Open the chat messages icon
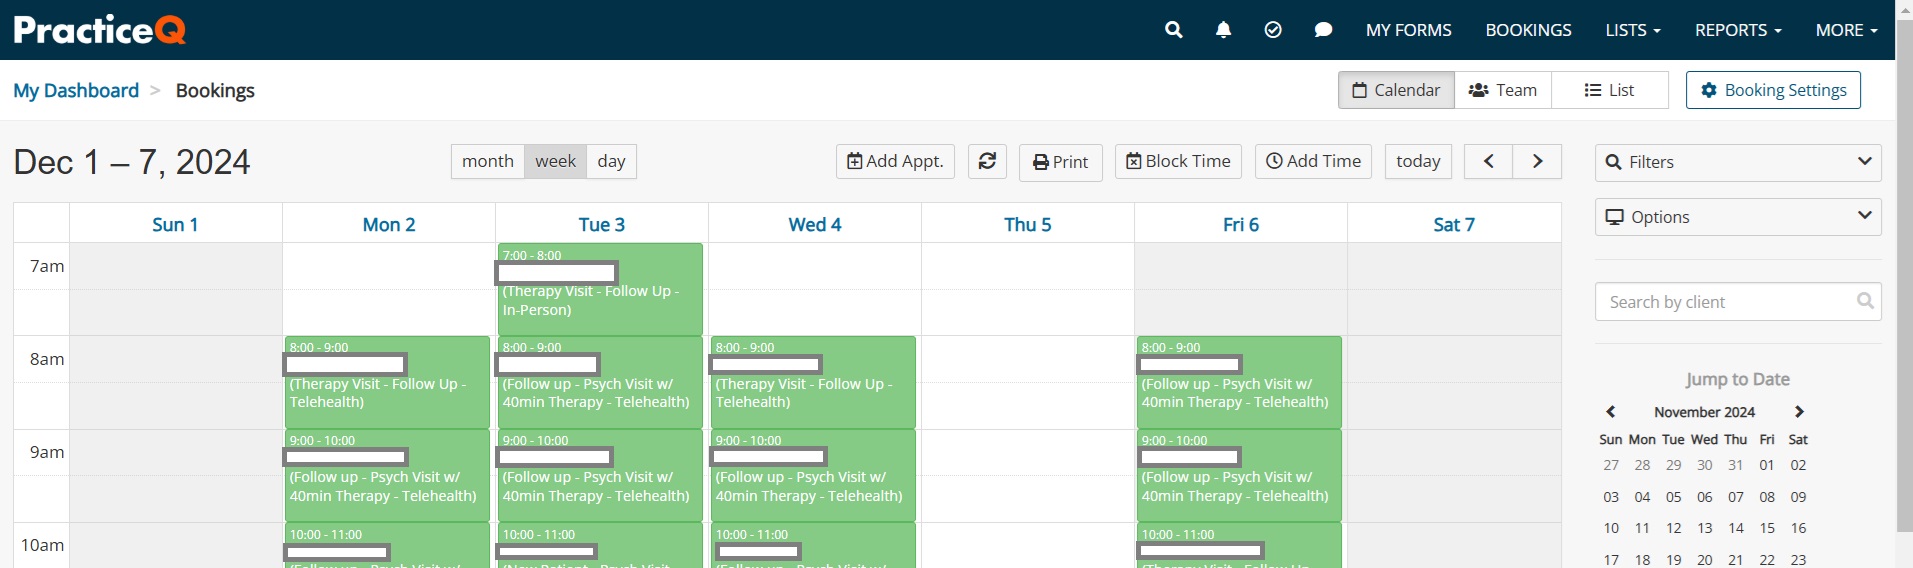Screen dimensions: 1913x568 (1323, 30)
